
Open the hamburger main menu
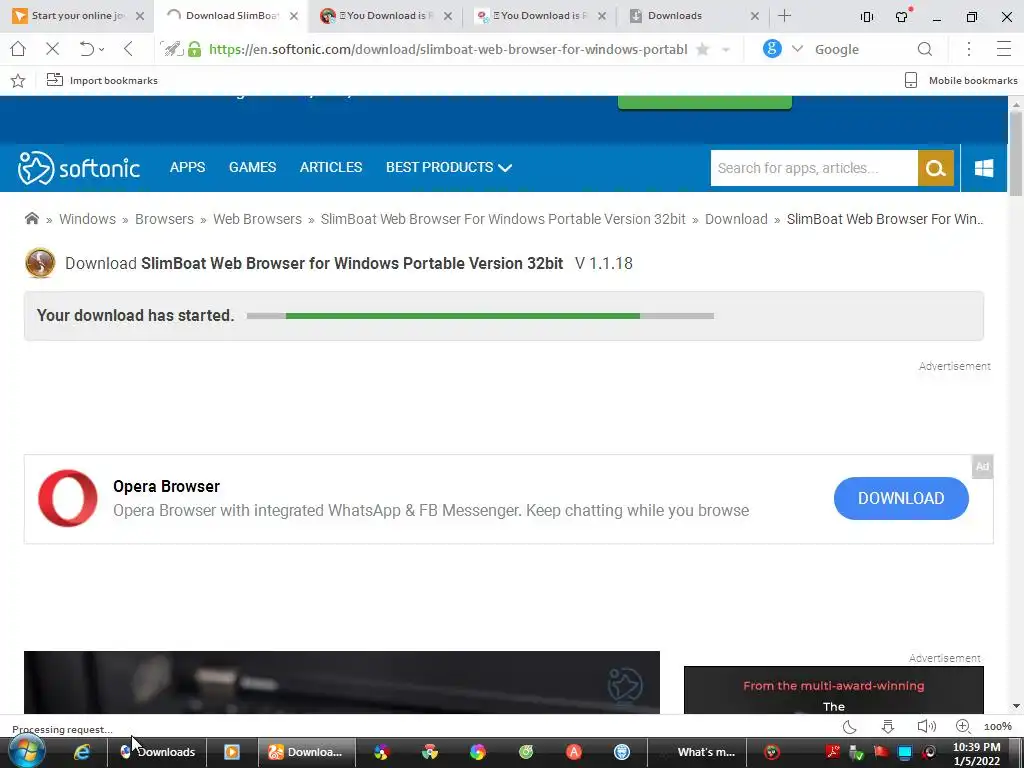pos(1003,49)
